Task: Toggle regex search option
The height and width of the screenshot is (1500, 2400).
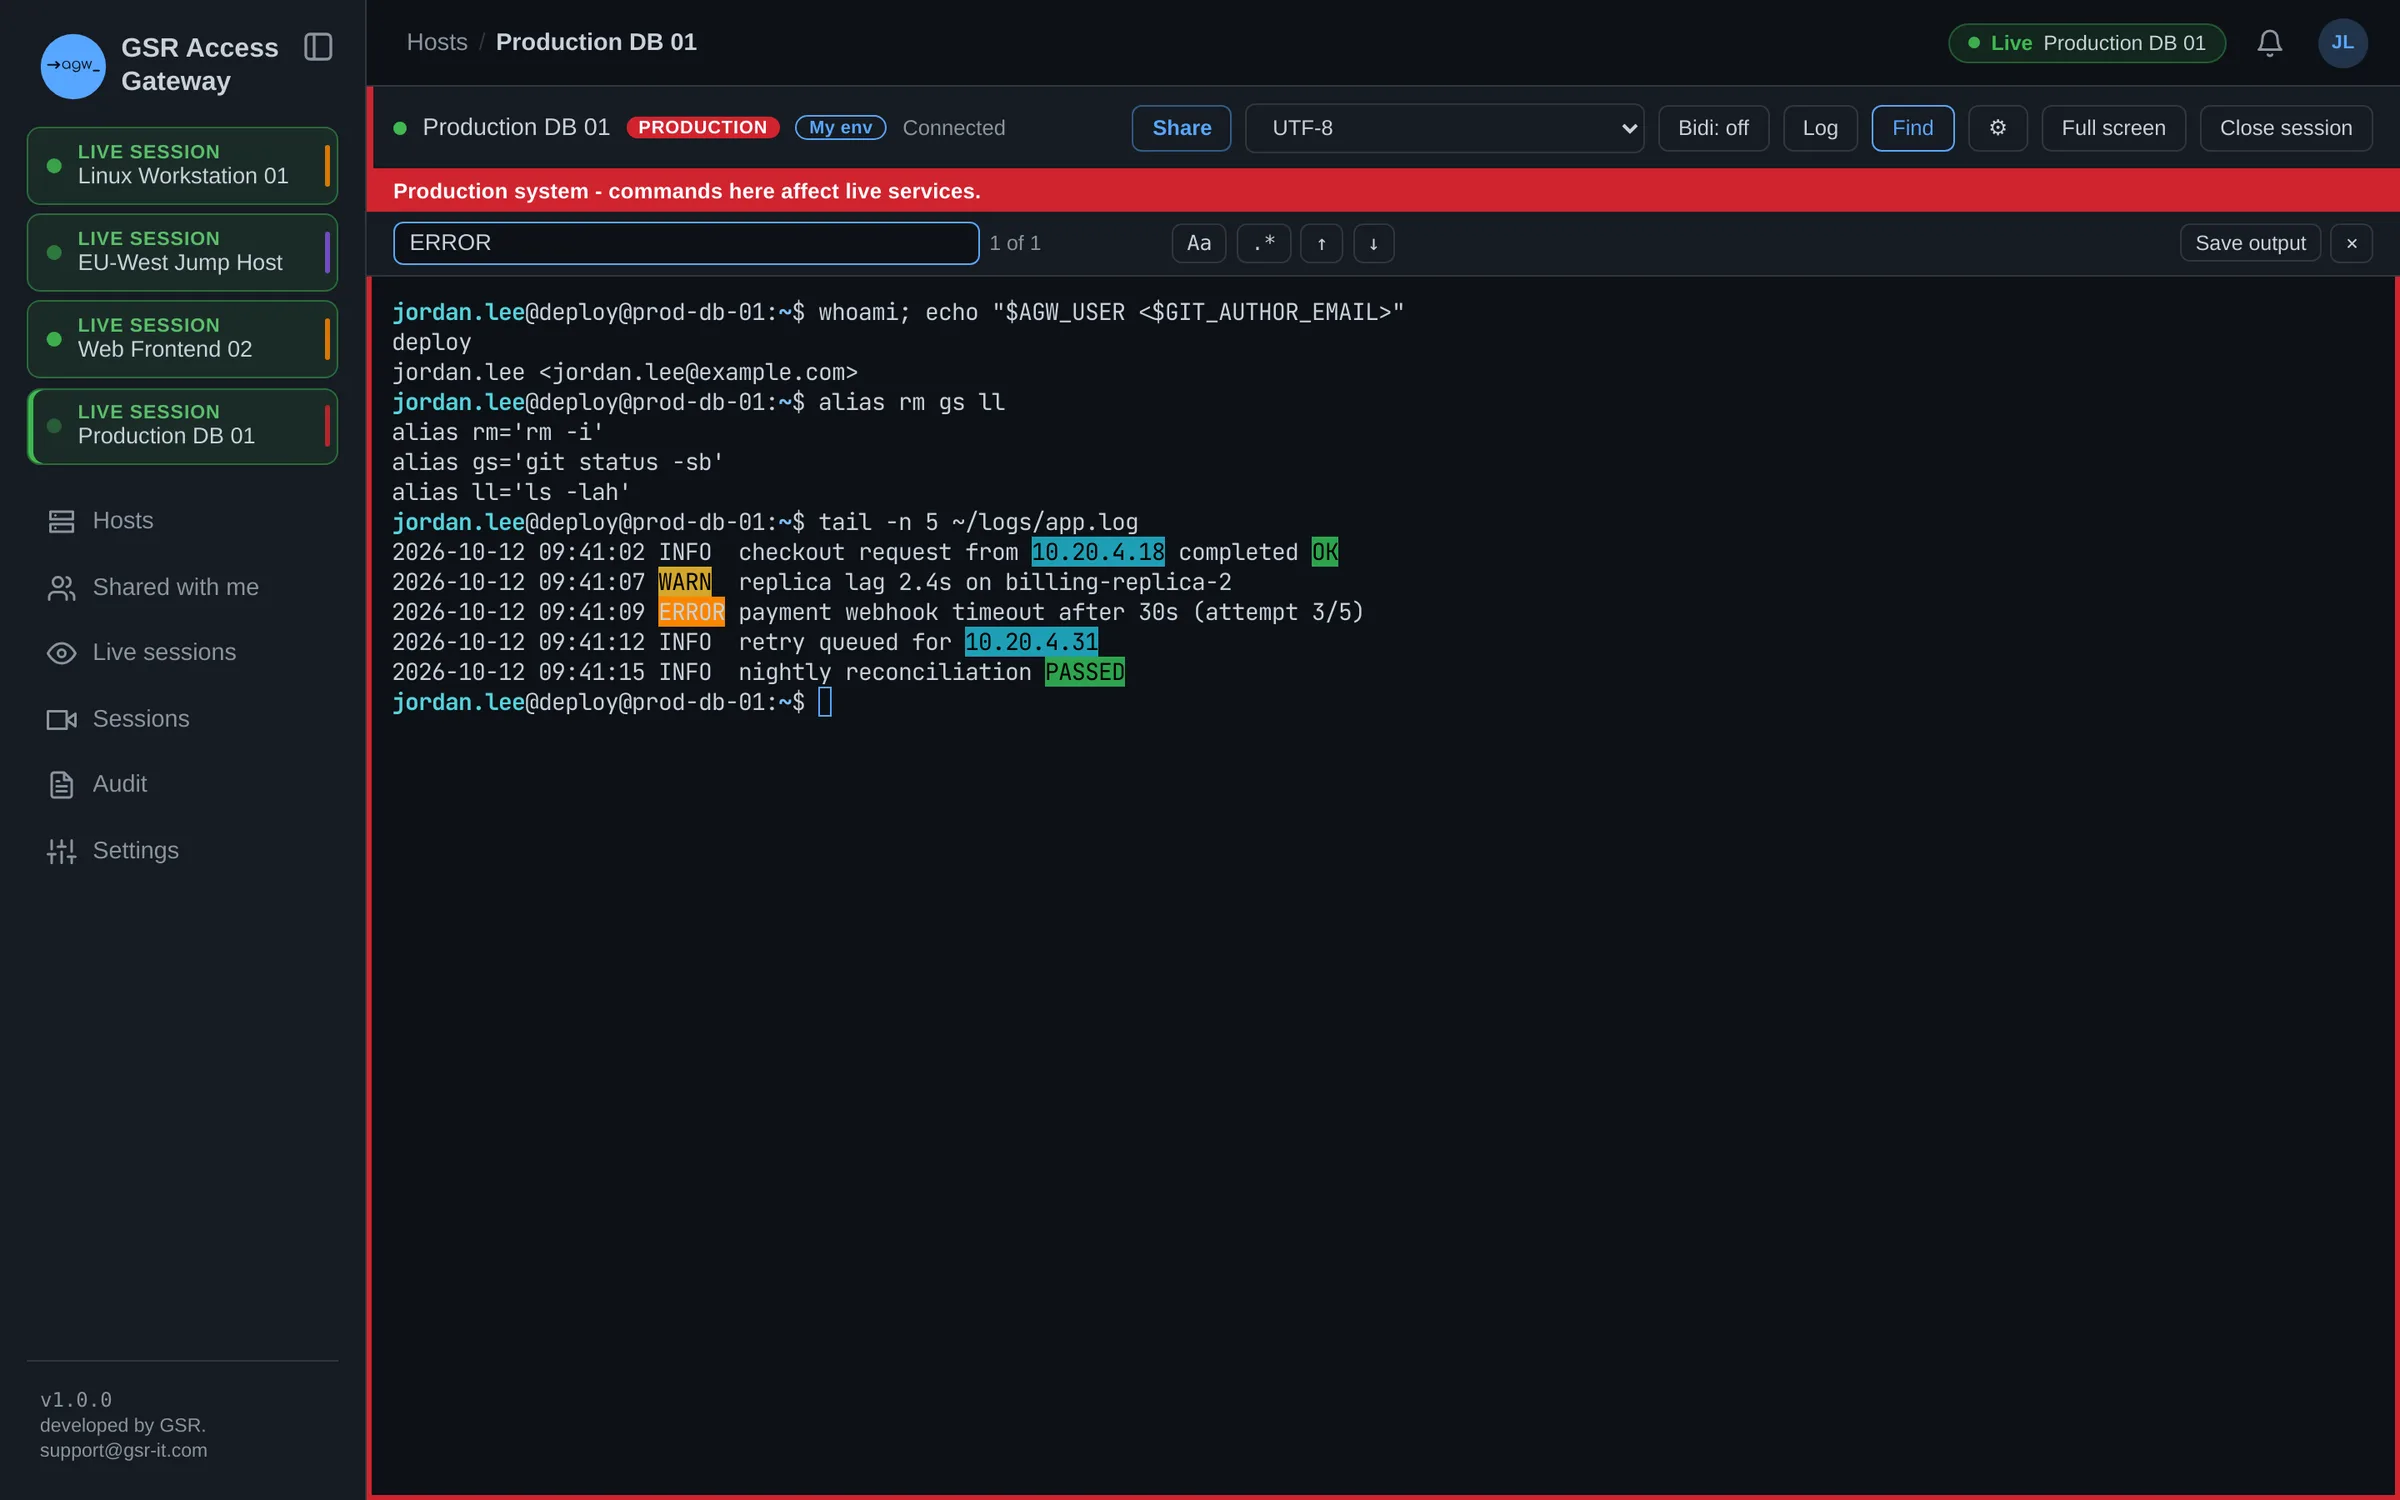Action: click(1263, 243)
